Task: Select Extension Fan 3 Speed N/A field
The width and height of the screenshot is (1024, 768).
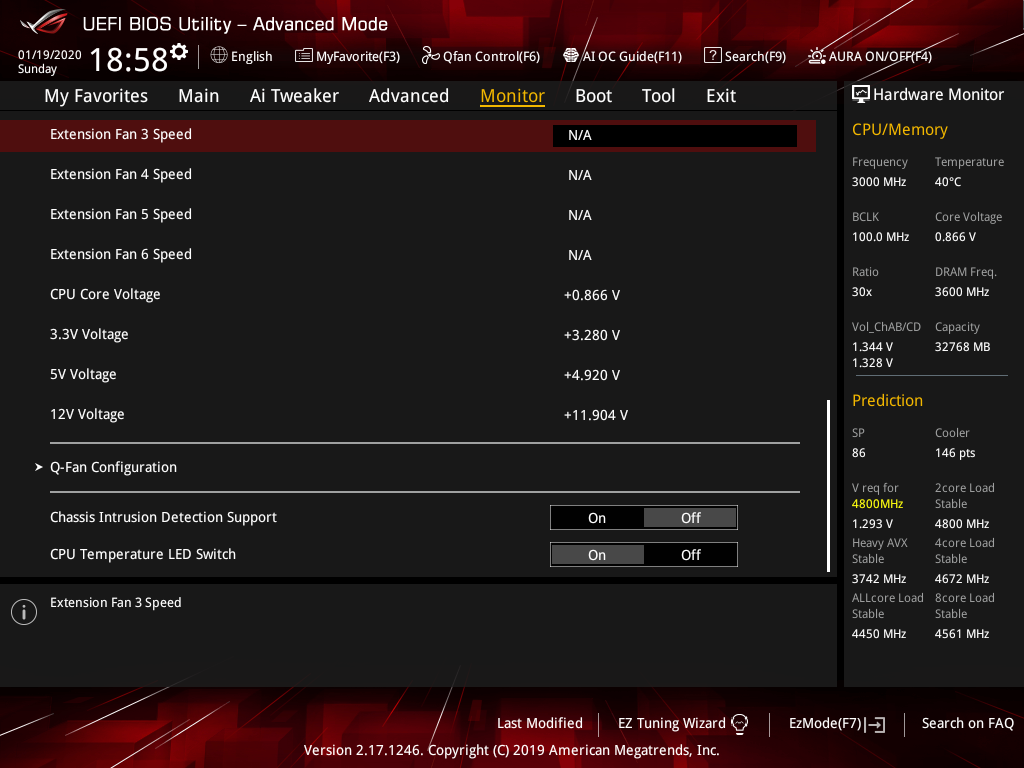Action: pyautogui.click(x=675, y=136)
